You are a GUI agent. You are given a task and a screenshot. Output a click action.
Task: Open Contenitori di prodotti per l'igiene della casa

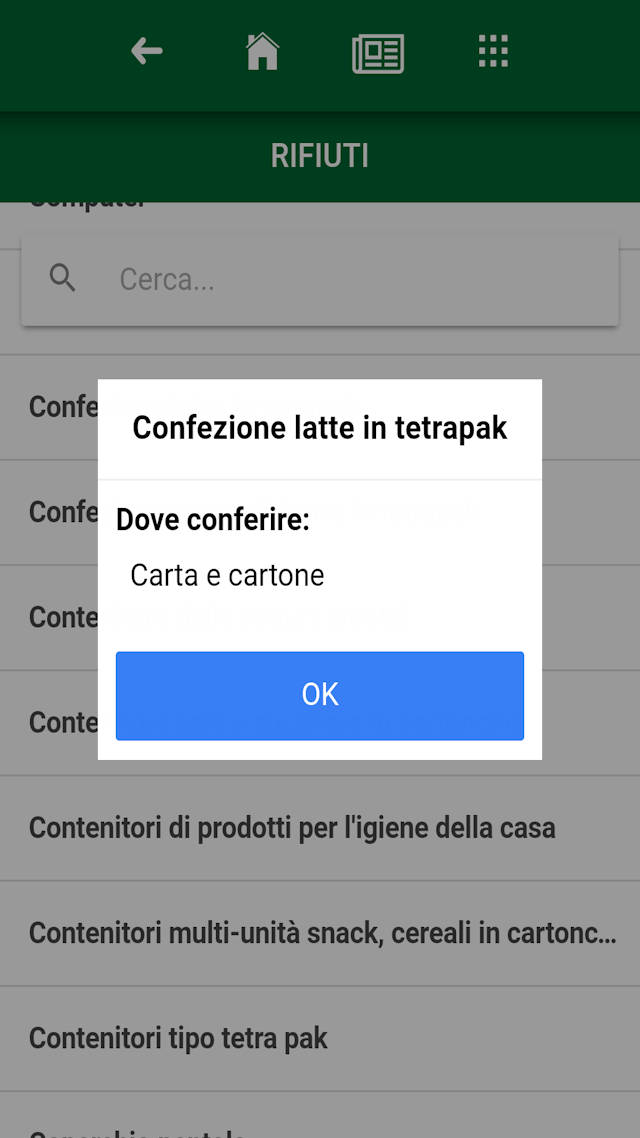pos(292,828)
